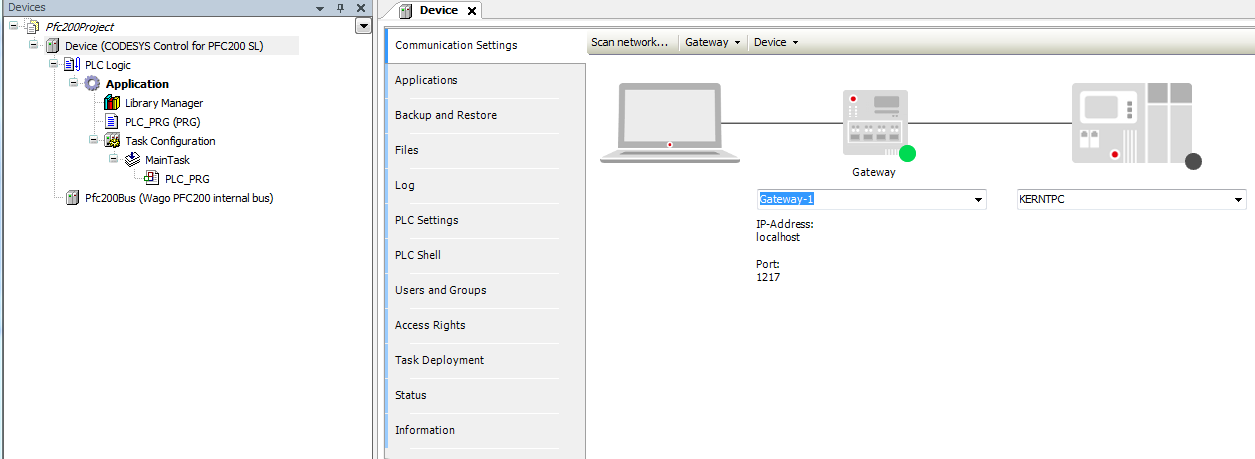1255x459 pixels.
Task: Click the PLC device image on right
Action: pos(1132,124)
